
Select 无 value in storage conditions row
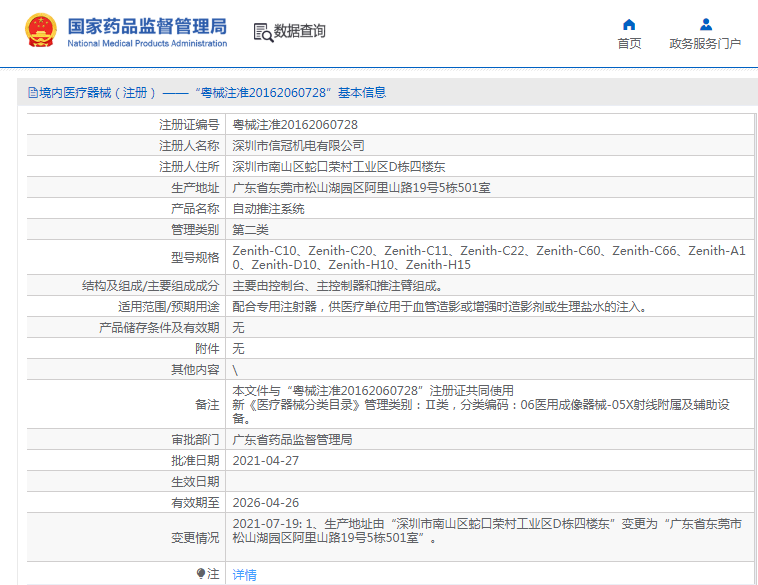(x=238, y=328)
